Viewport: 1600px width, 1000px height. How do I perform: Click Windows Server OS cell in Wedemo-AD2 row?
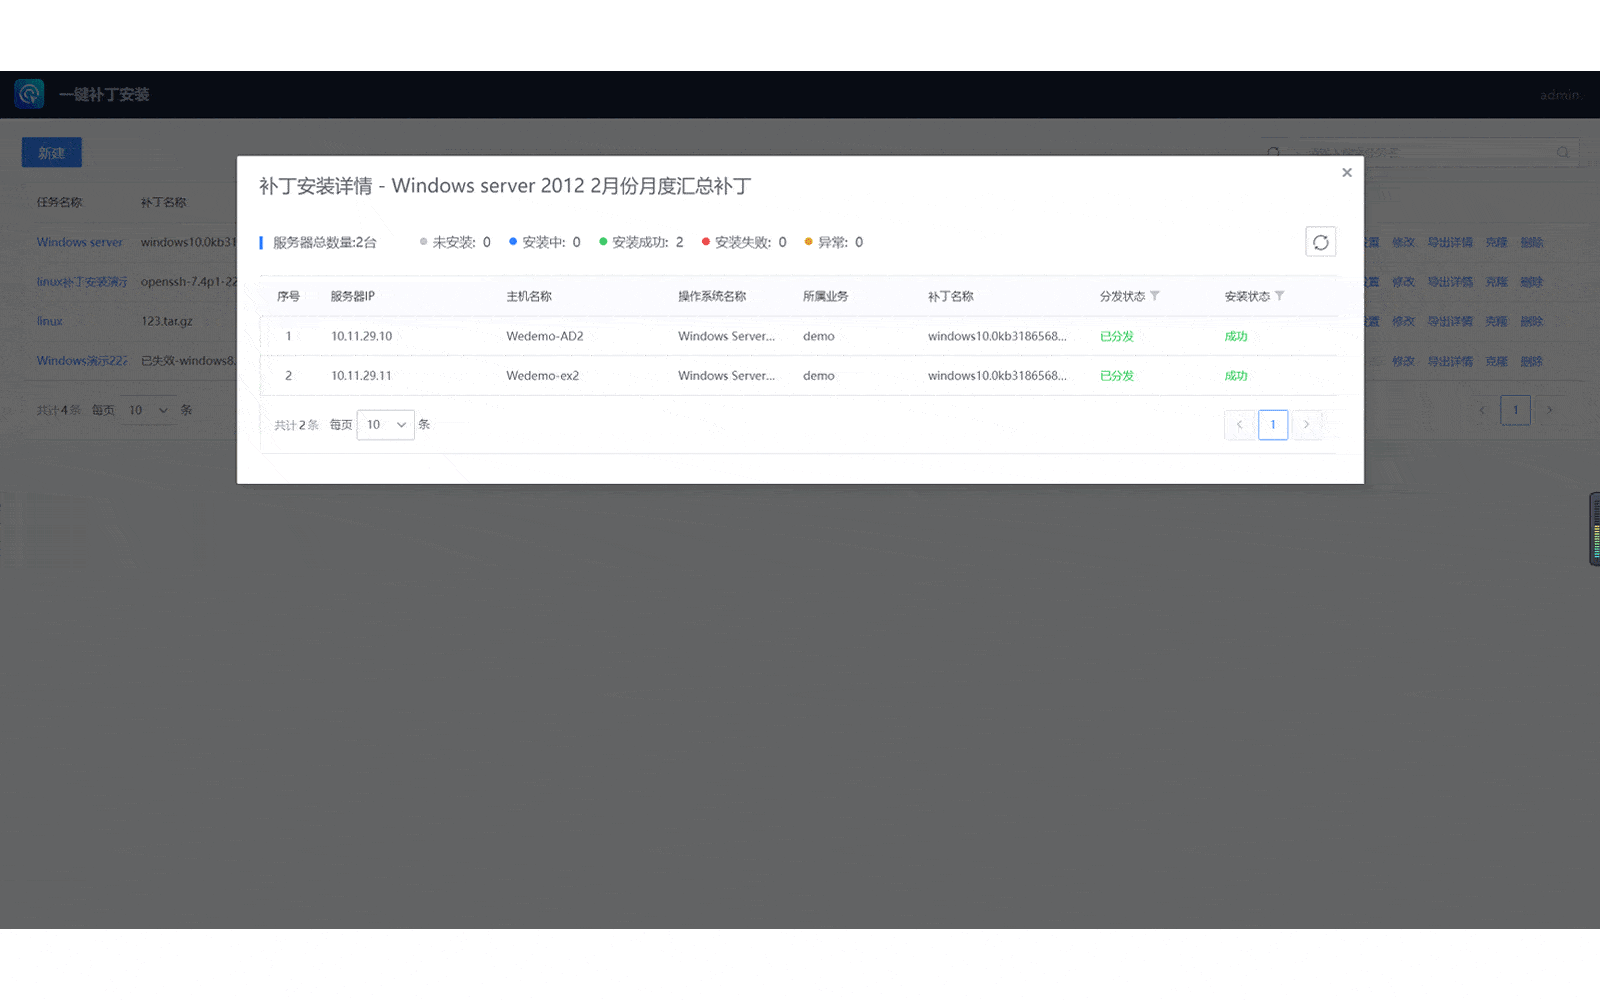pos(727,336)
